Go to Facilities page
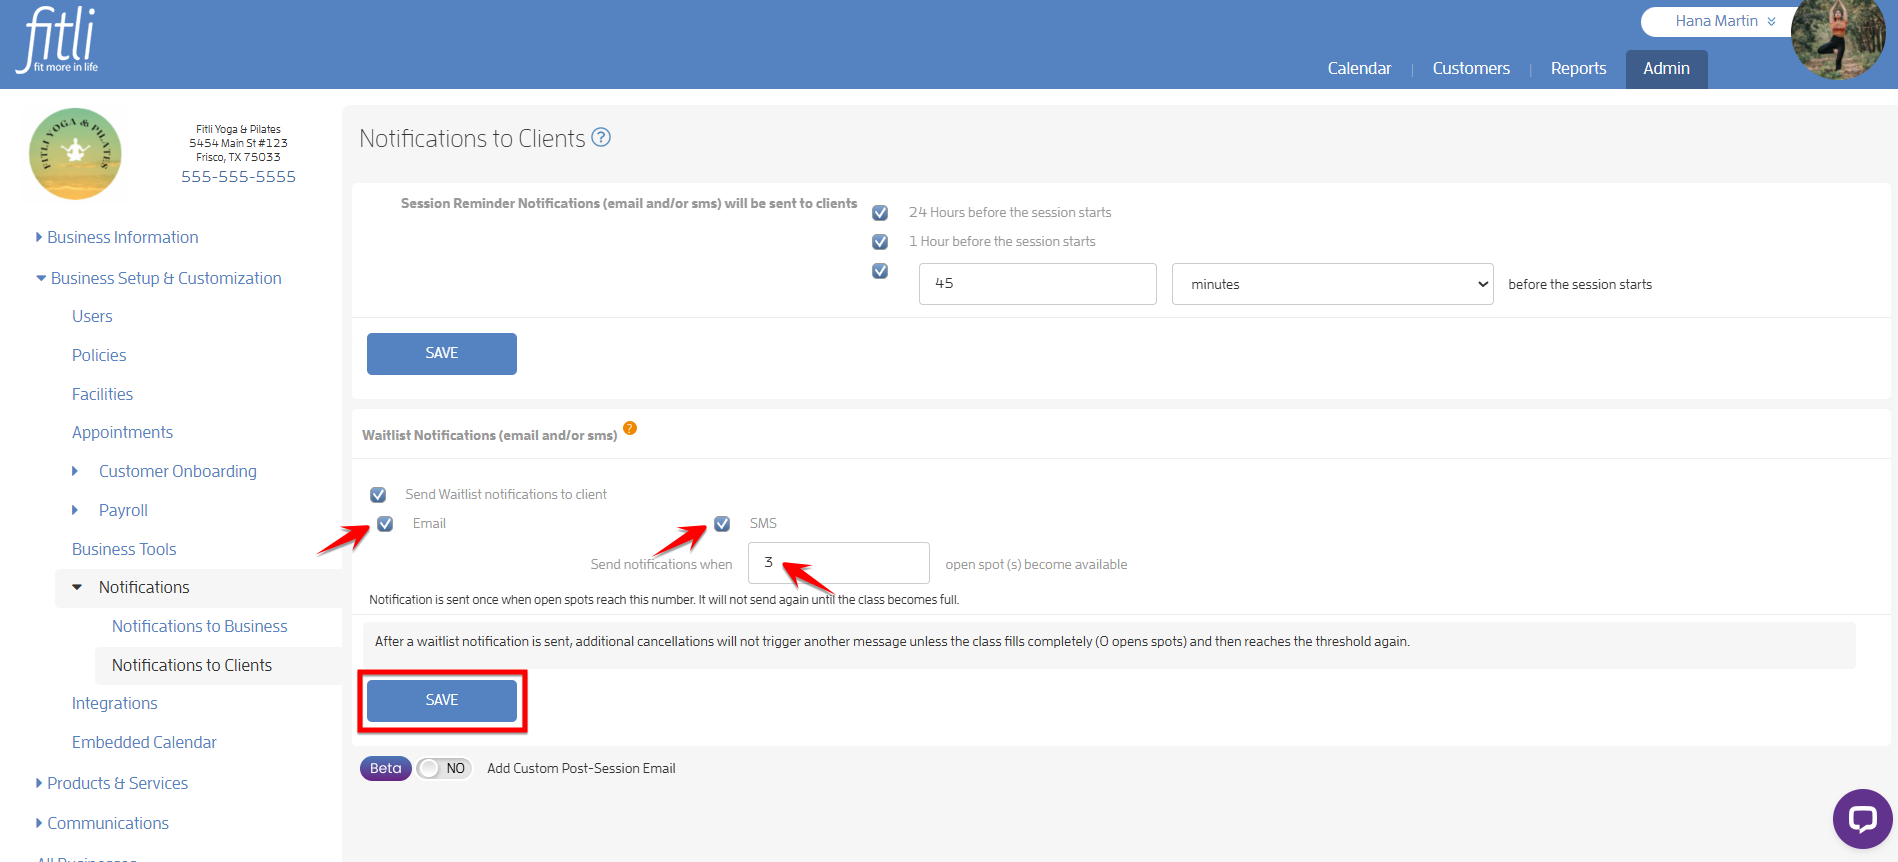This screenshot has height=862, width=1898. tap(102, 394)
